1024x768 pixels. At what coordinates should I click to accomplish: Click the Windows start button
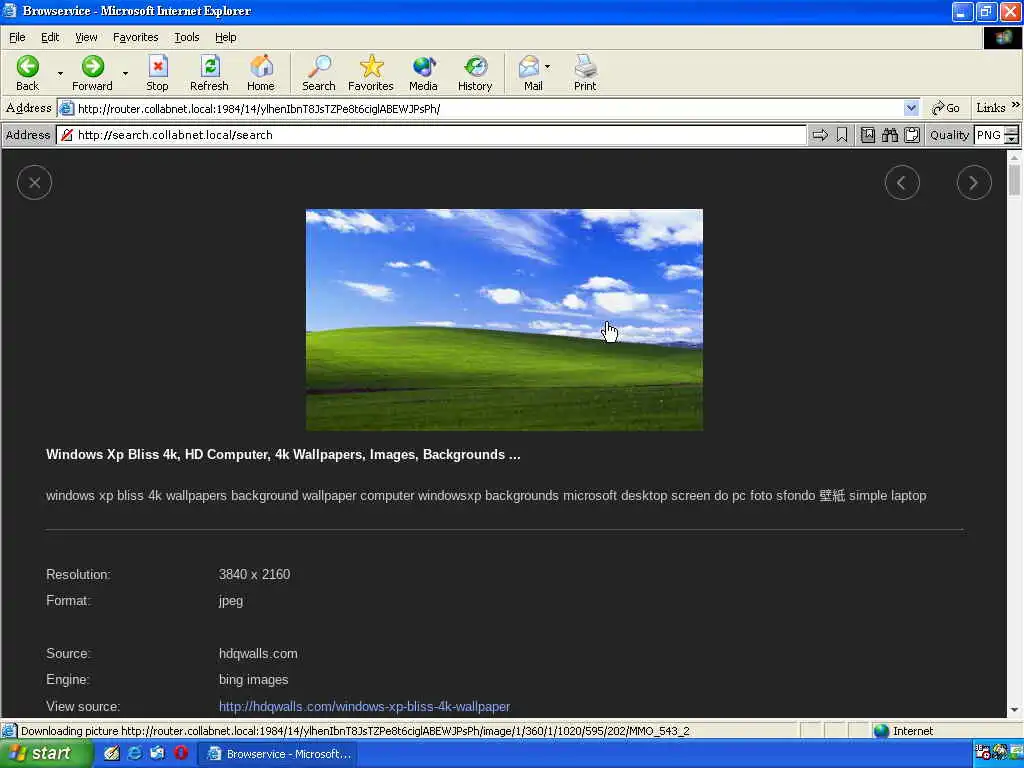coord(45,754)
